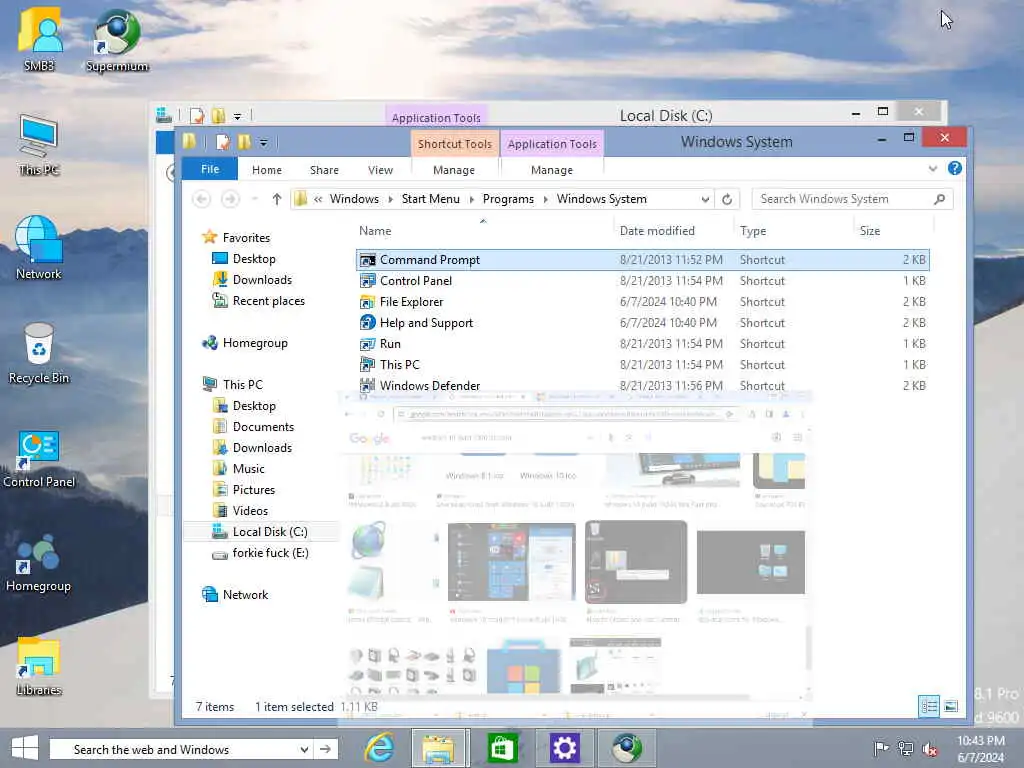Open the File tab
This screenshot has height=768, width=1024.
210,169
